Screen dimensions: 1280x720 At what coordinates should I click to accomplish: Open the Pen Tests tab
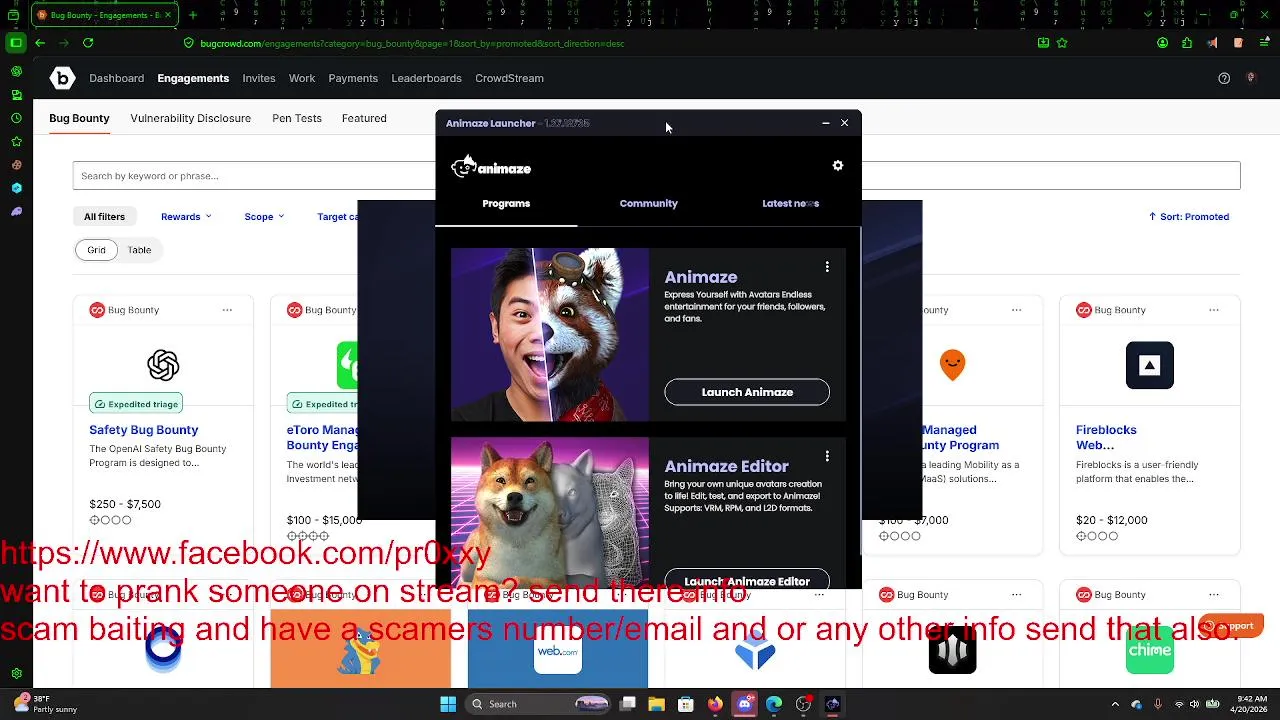(x=297, y=118)
